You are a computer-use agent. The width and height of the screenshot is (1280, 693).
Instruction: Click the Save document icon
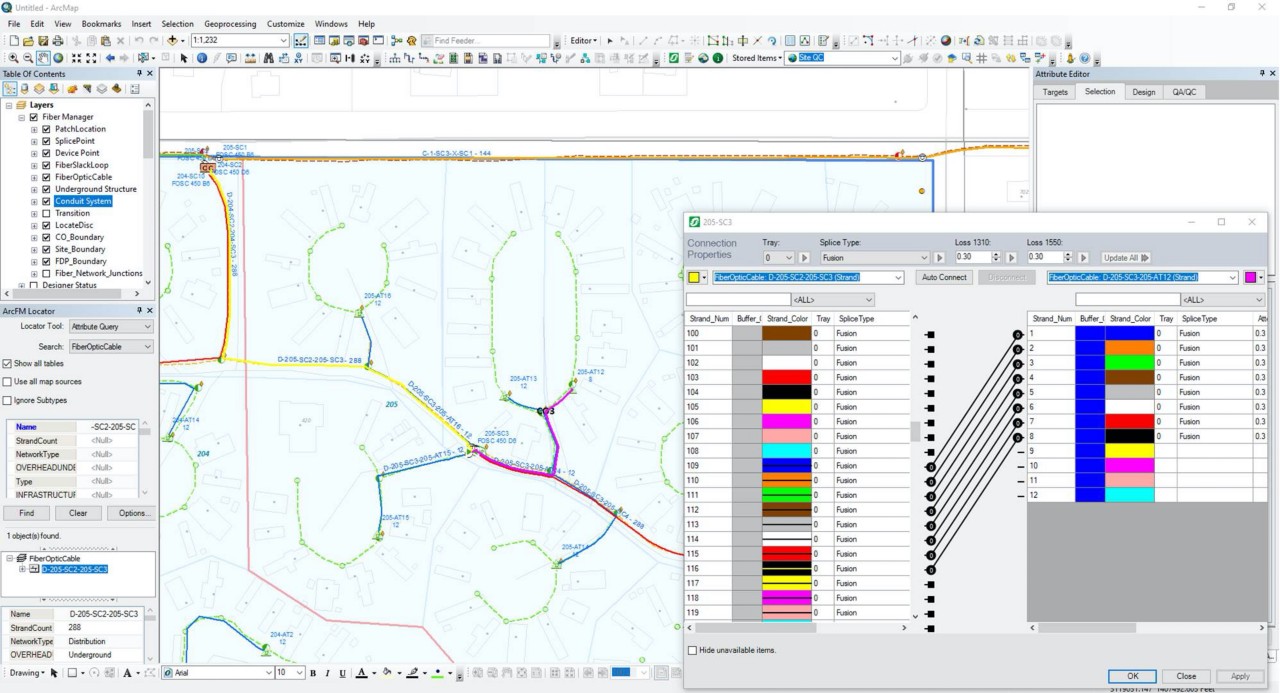click(43, 41)
